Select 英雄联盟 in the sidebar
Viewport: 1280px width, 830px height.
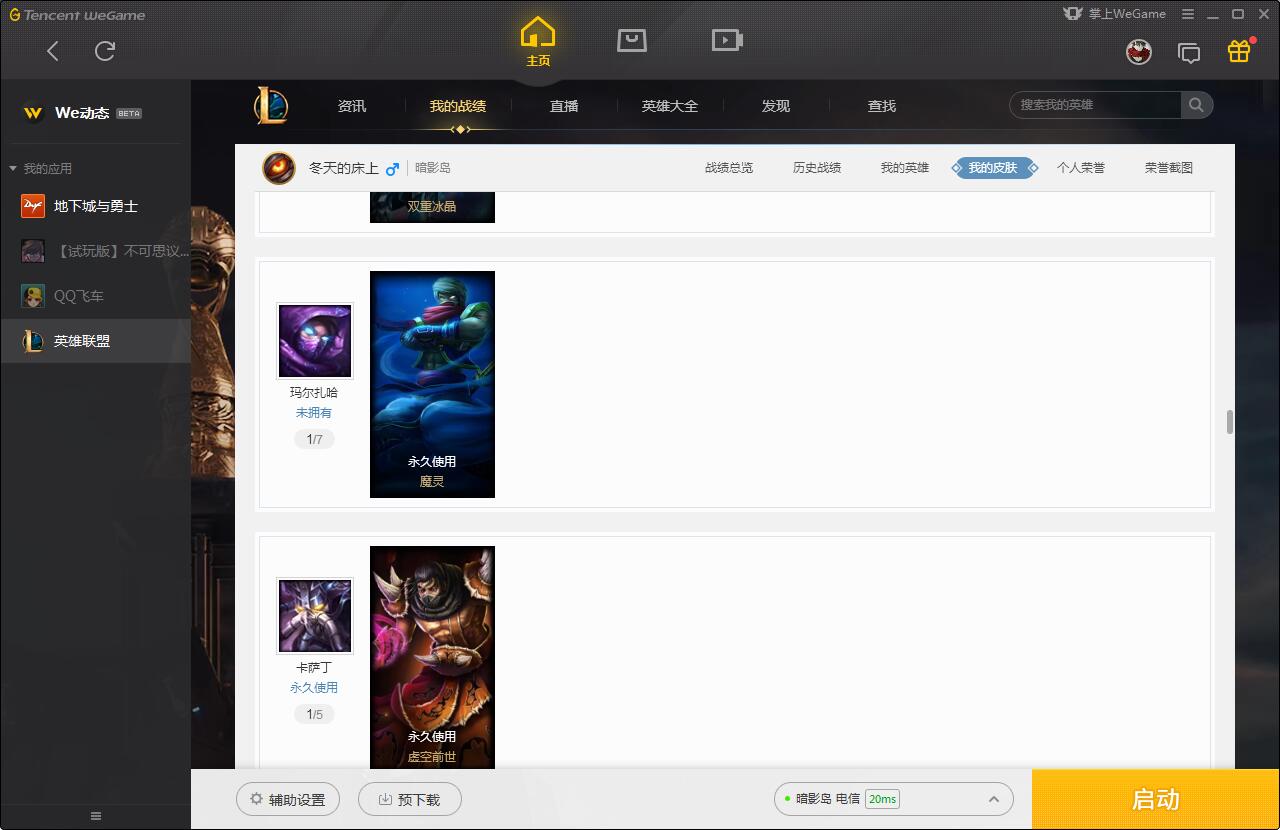pos(95,341)
